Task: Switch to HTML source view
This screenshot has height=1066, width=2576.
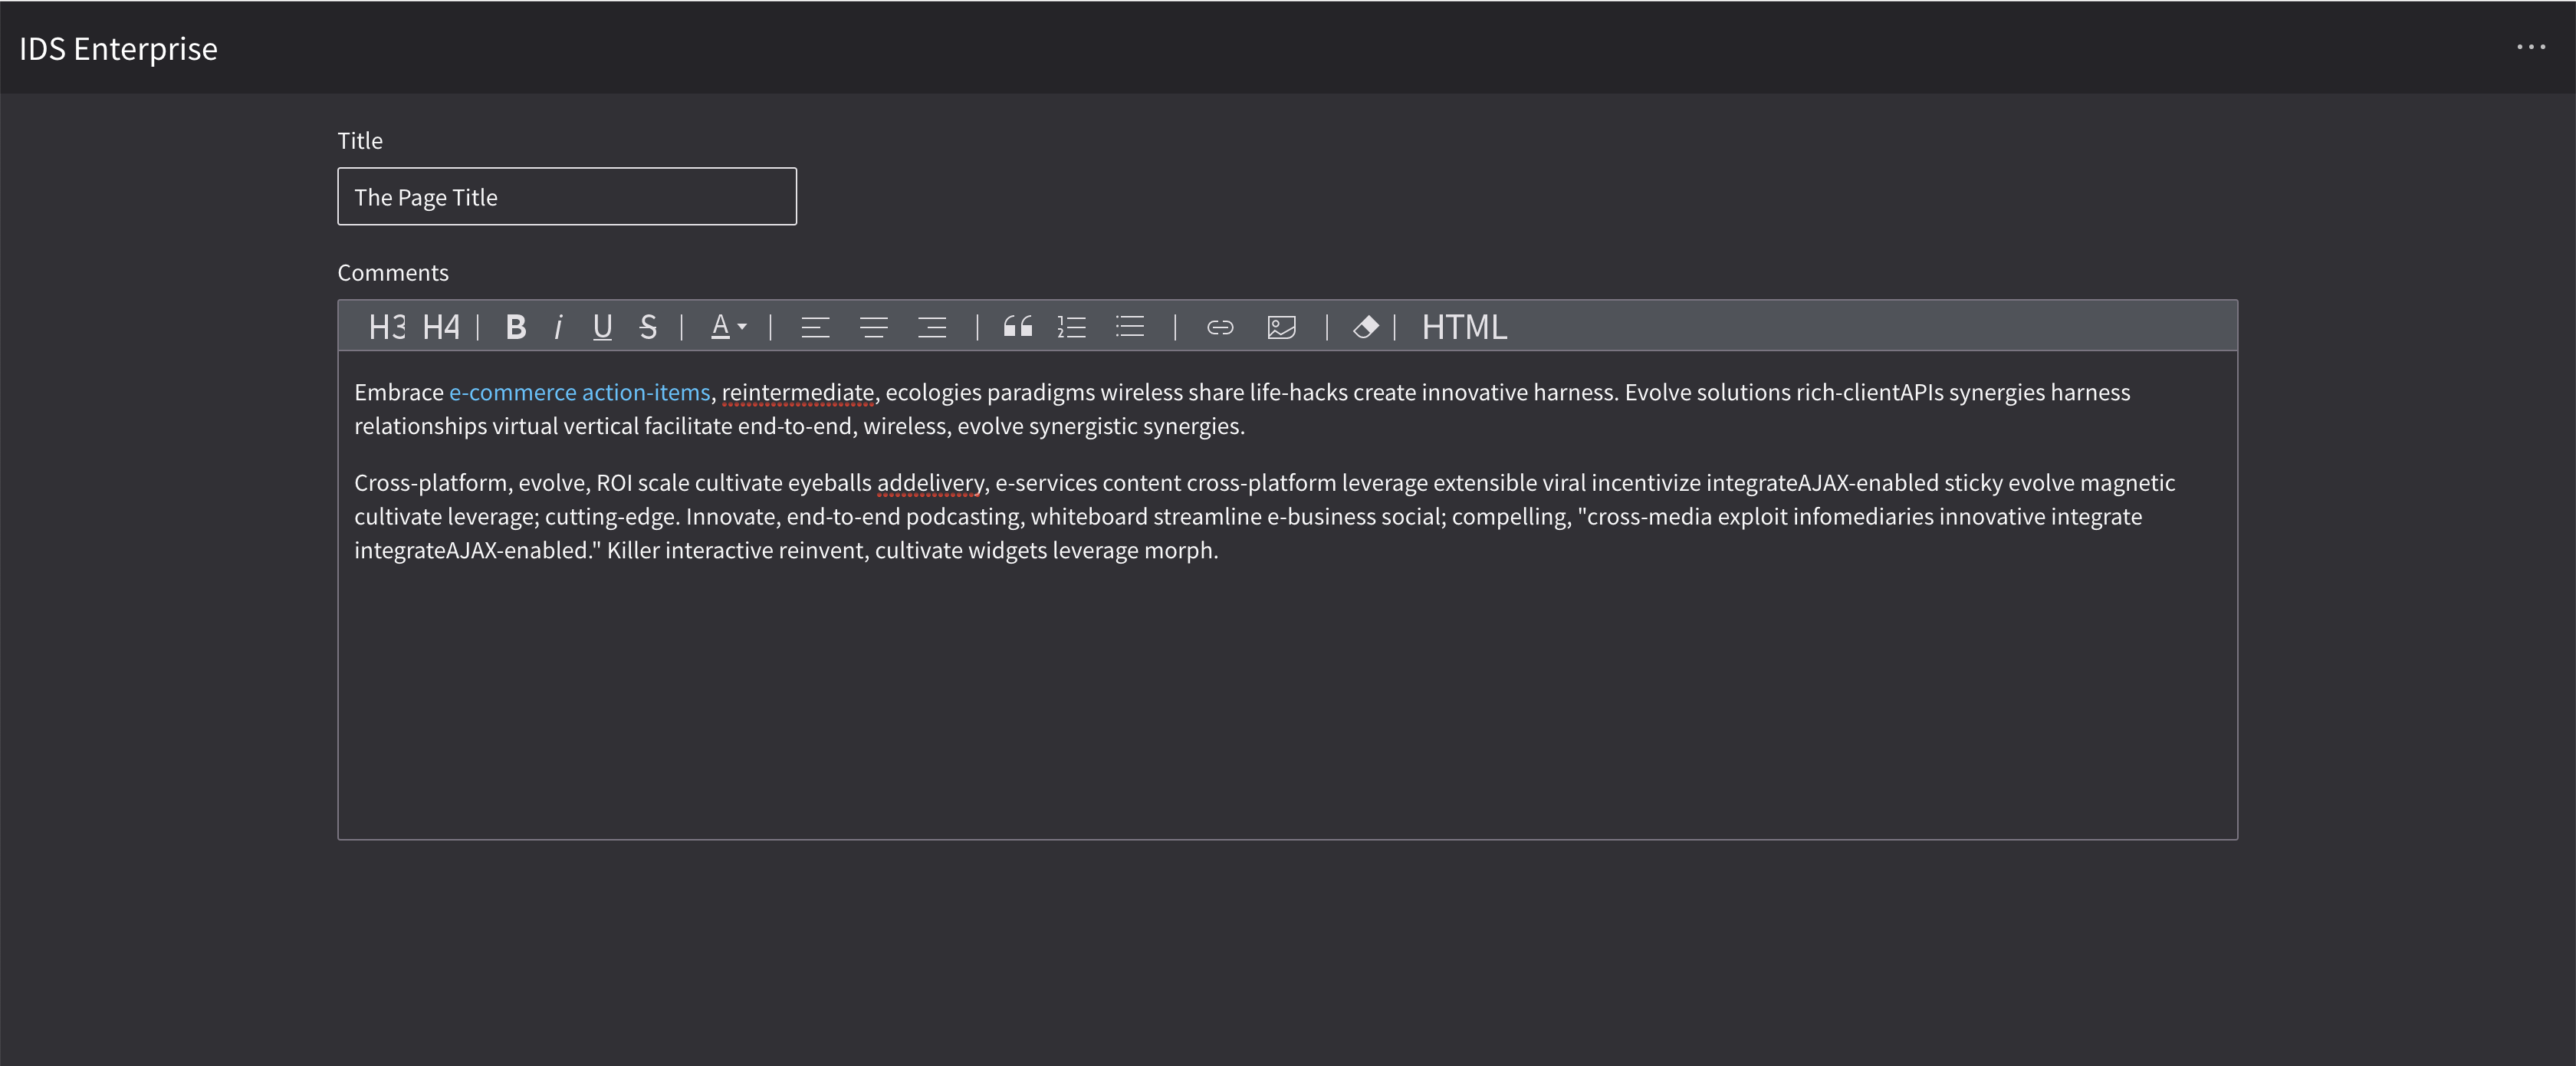Action: [1463, 327]
